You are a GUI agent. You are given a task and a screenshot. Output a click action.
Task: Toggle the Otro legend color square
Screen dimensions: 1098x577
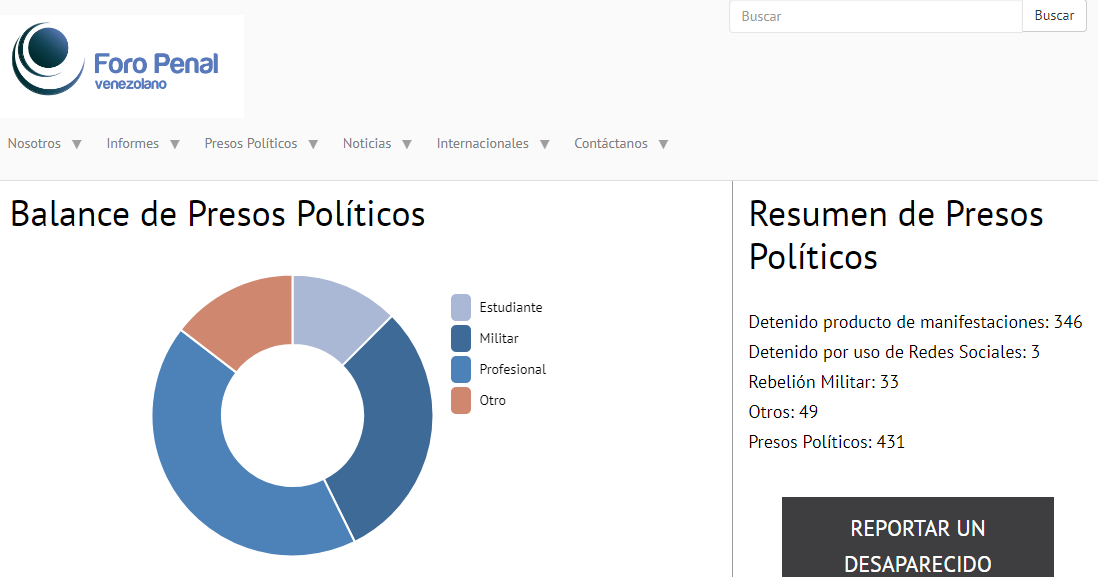click(x=461, y=400)
